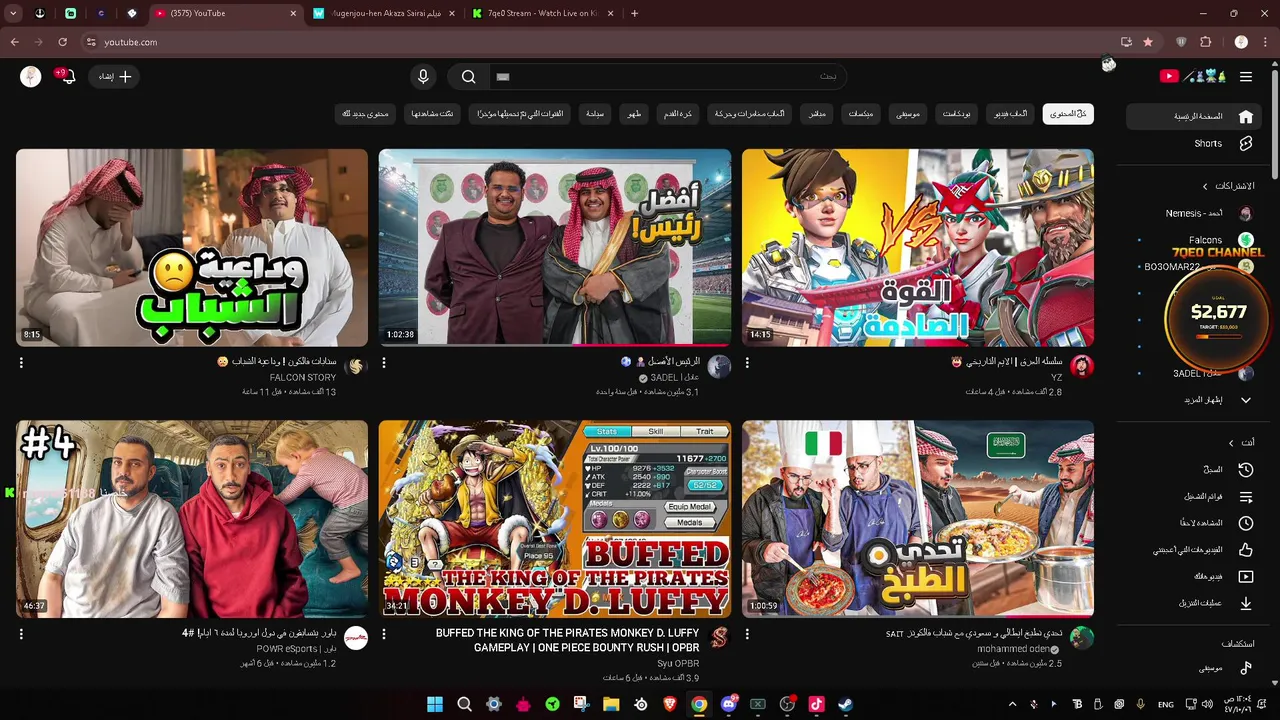
Task: Open the Overwatch 'القوة الصادمة' thumbnail
Action: [x=918, y=247]
